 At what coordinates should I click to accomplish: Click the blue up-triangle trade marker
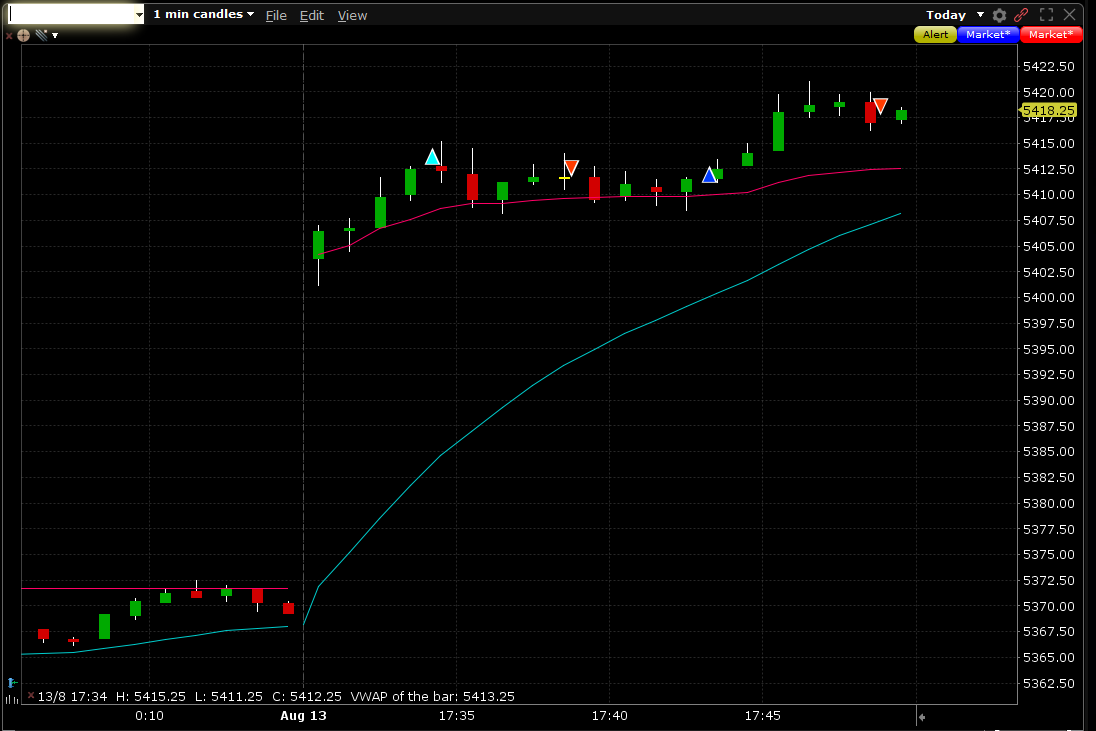tap(709, 175)
